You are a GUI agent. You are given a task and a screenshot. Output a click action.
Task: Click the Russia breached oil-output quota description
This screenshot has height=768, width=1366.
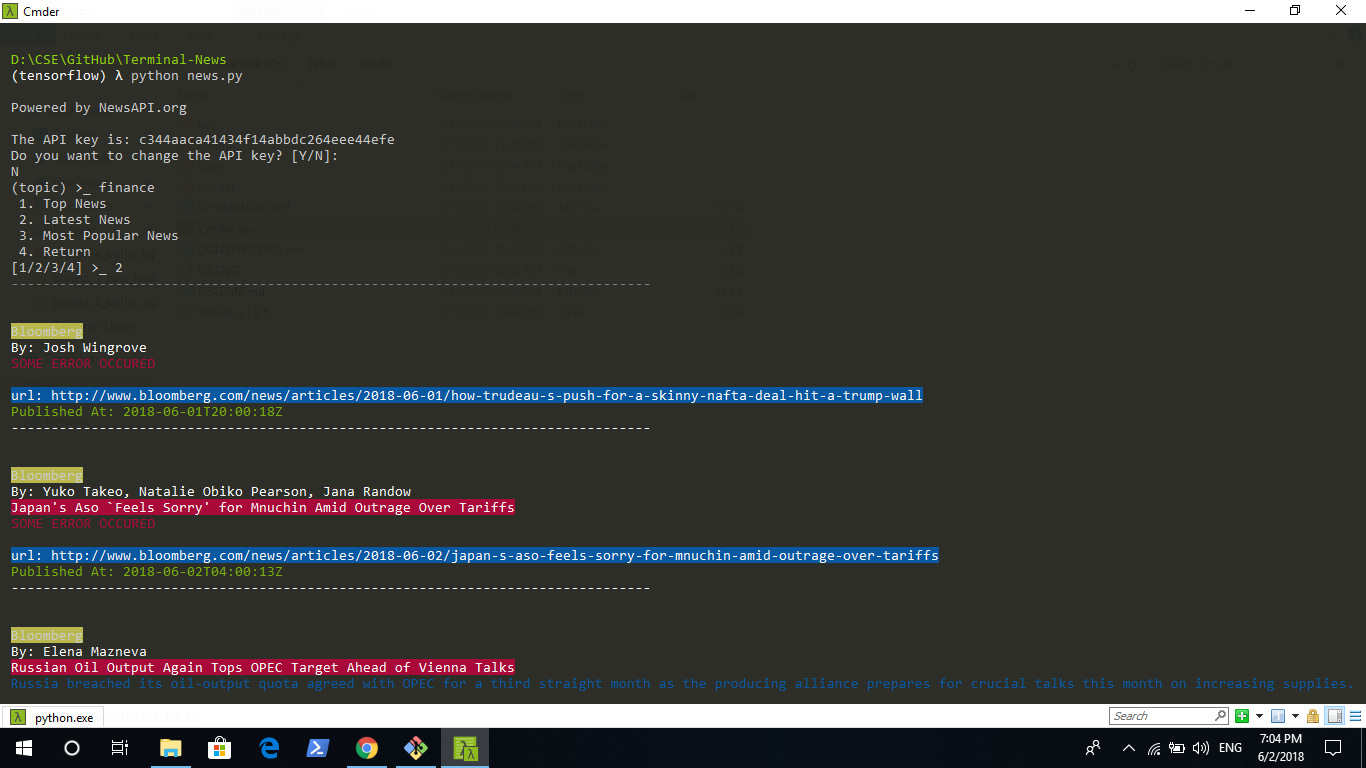pos(683,684)
